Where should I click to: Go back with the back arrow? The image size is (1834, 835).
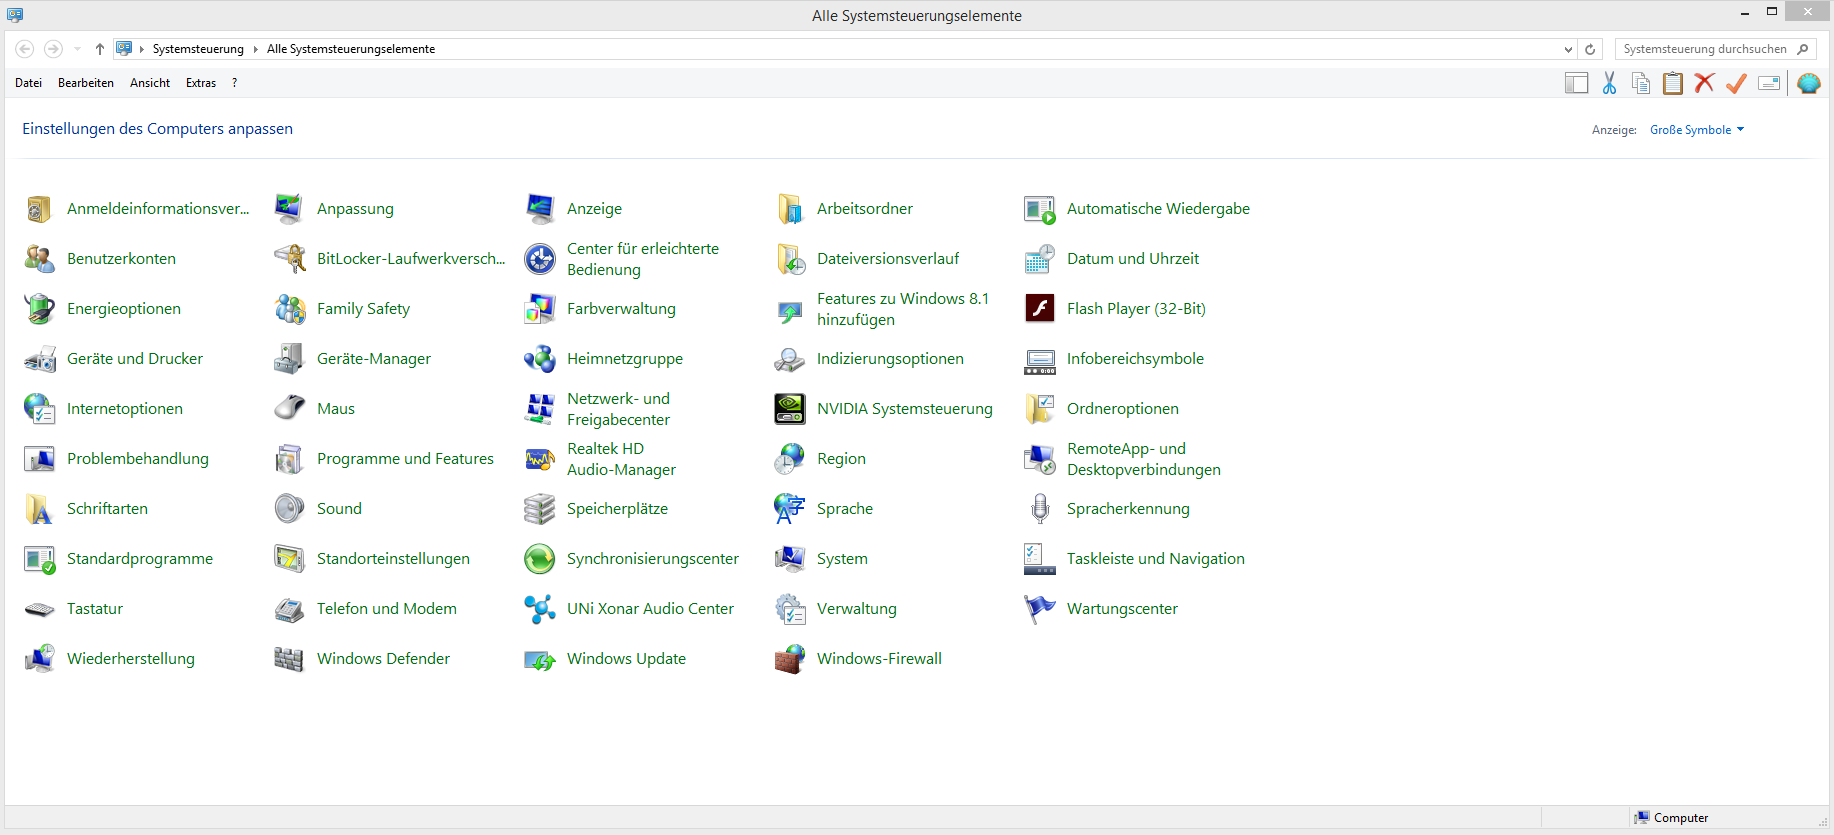(25, 49)
